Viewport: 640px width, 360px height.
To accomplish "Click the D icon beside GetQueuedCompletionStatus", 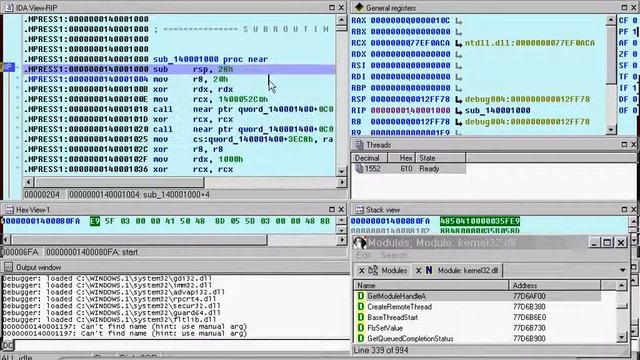I will pos(360,338).
